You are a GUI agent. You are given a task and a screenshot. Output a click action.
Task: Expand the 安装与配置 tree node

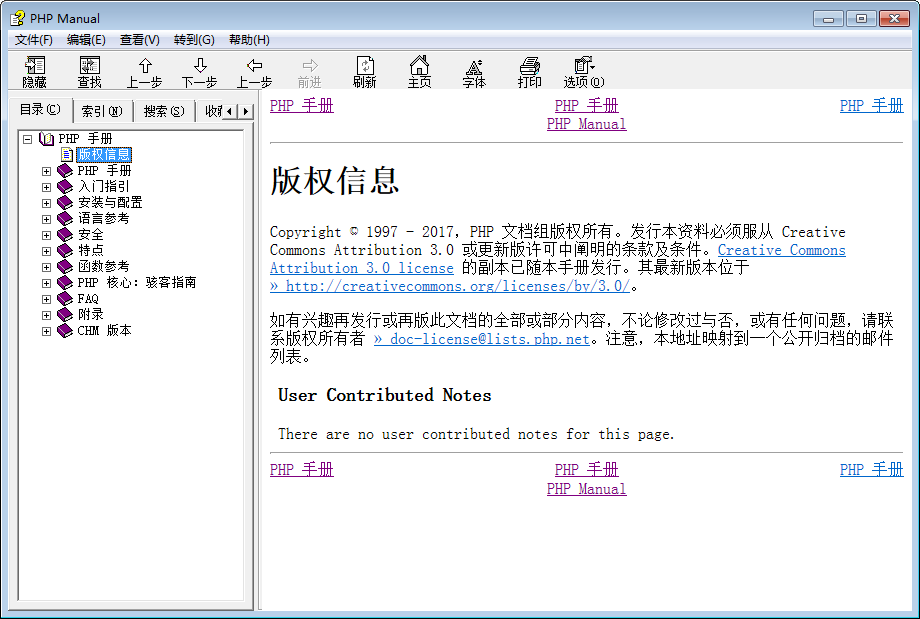[x=46, y=203]
